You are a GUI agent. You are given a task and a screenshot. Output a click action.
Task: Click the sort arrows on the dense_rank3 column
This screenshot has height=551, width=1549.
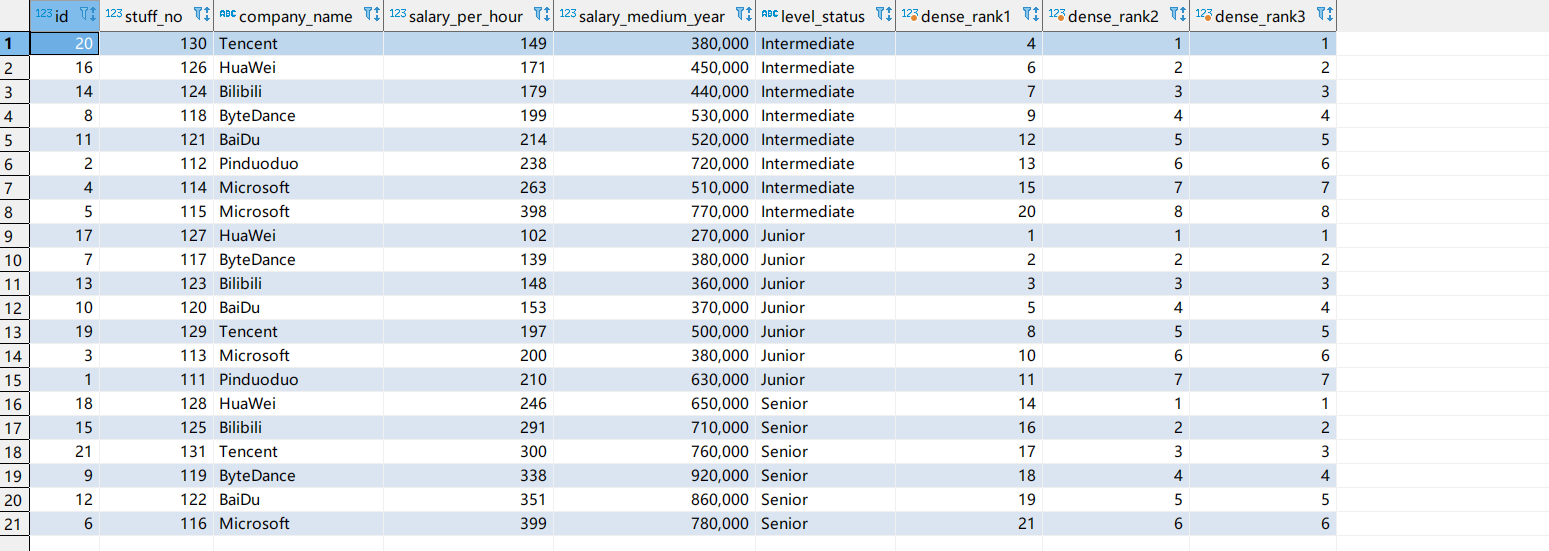click(x=1330, y=15)
